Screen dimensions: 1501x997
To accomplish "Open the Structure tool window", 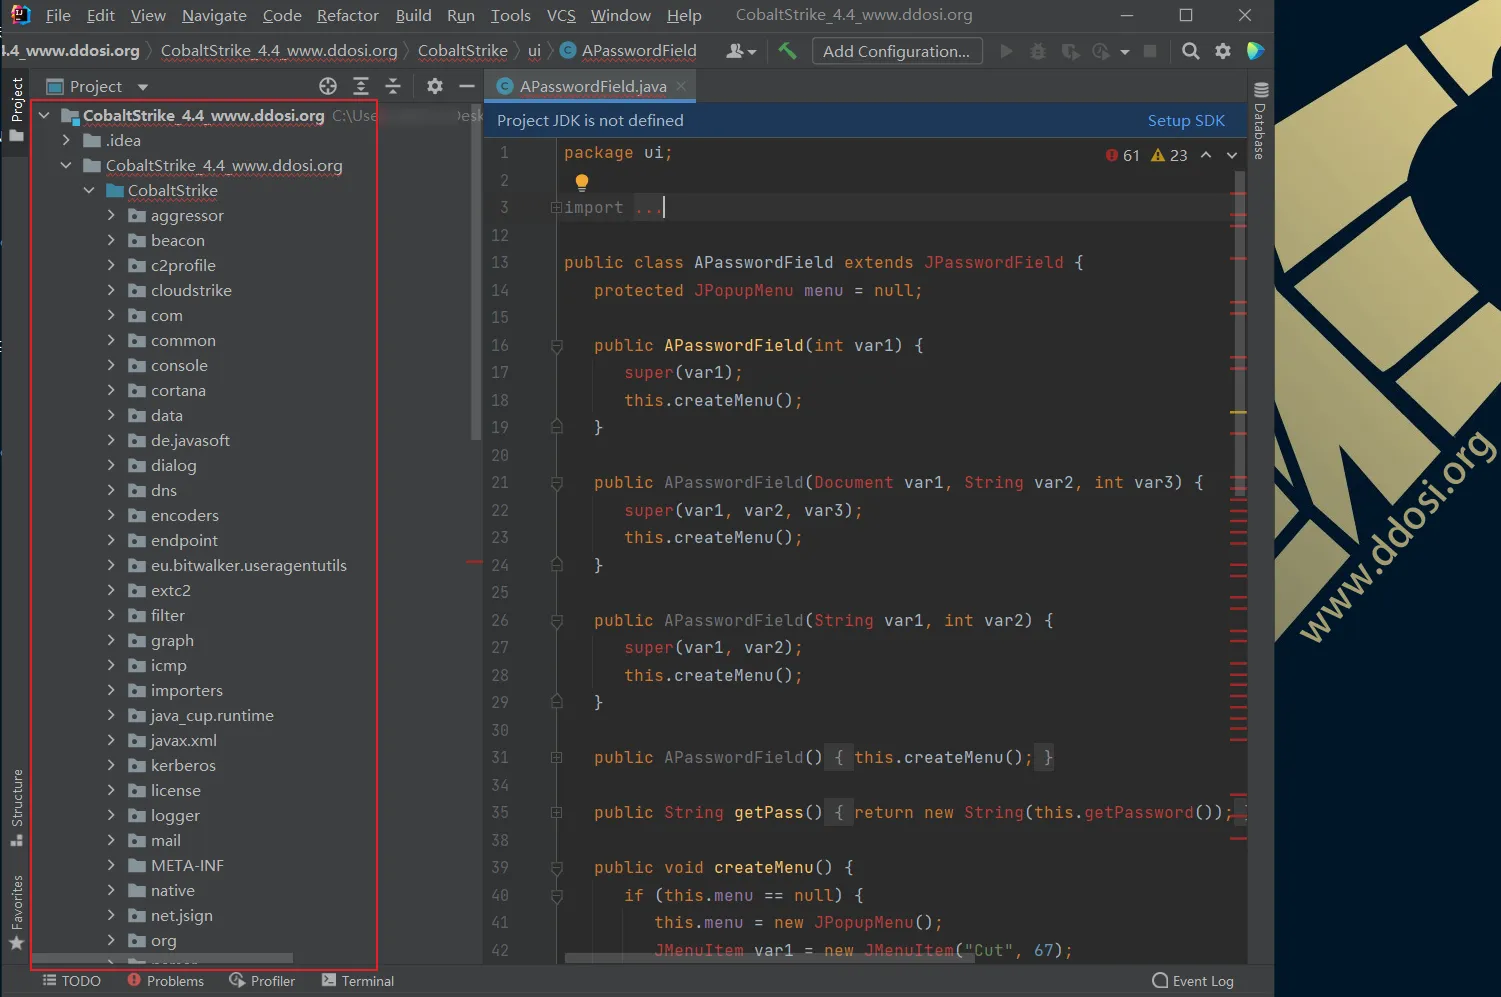I will (x=17, y=808).
